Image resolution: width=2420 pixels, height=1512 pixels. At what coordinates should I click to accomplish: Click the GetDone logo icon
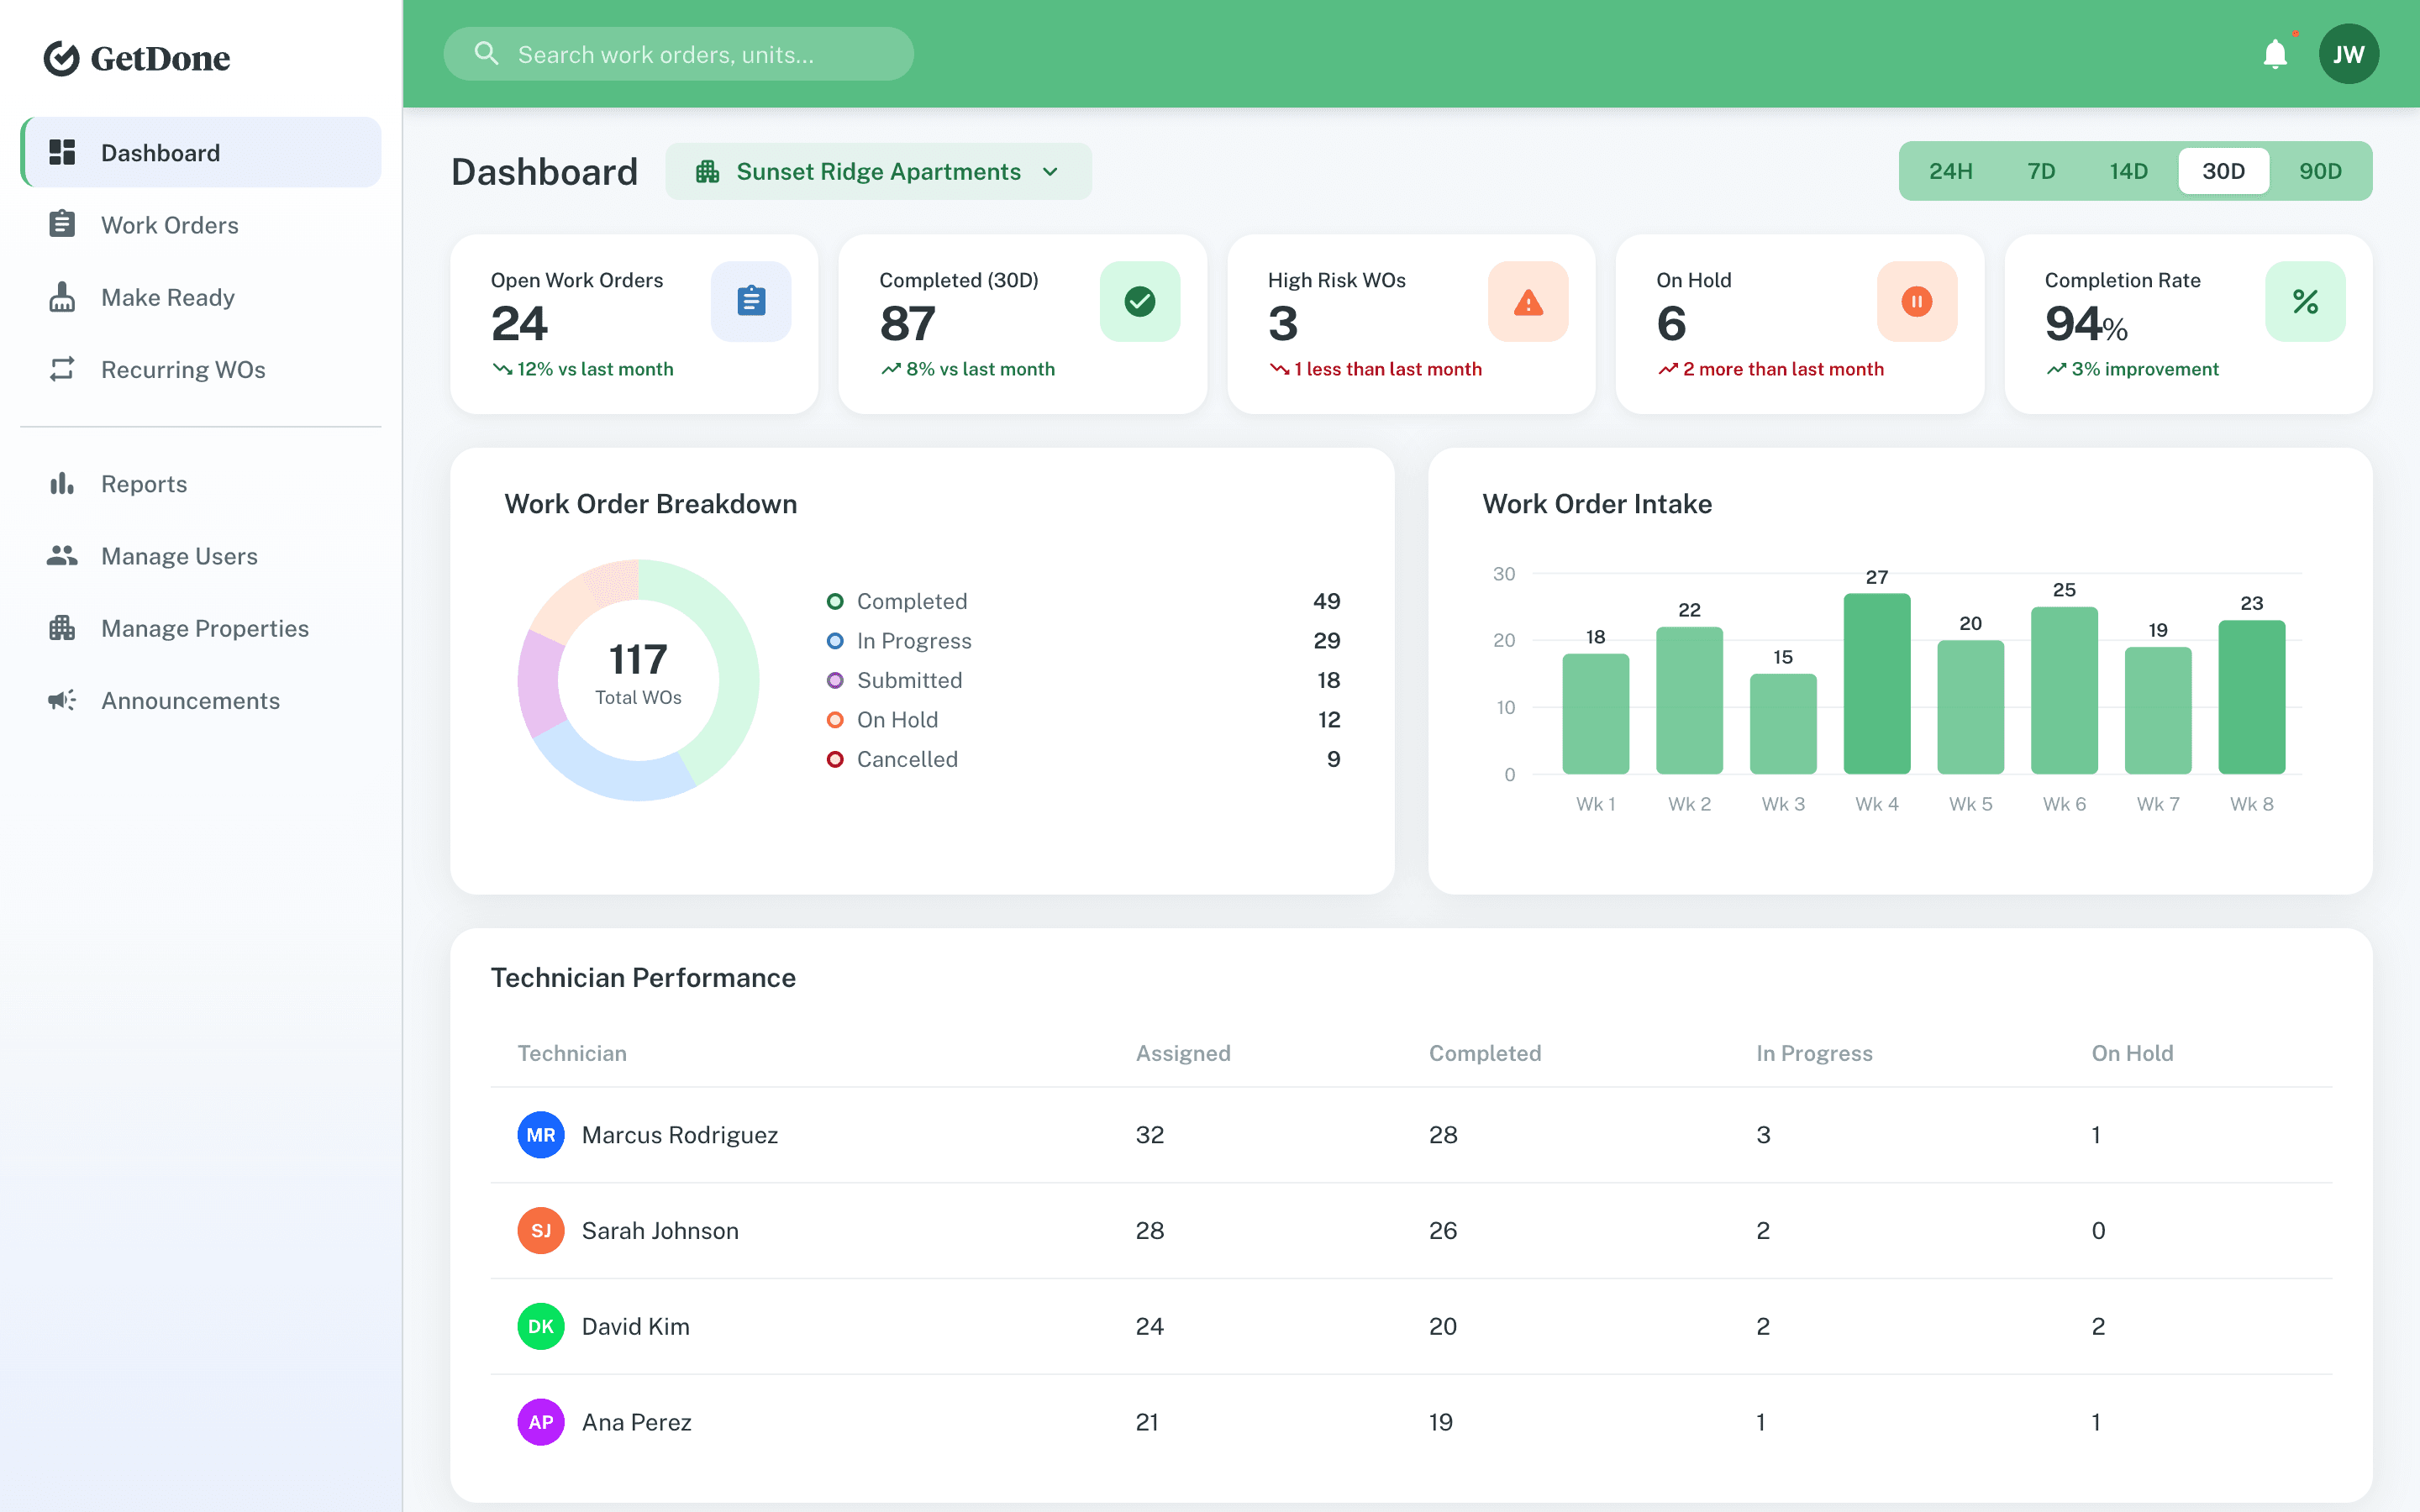[x=62, y=57]
